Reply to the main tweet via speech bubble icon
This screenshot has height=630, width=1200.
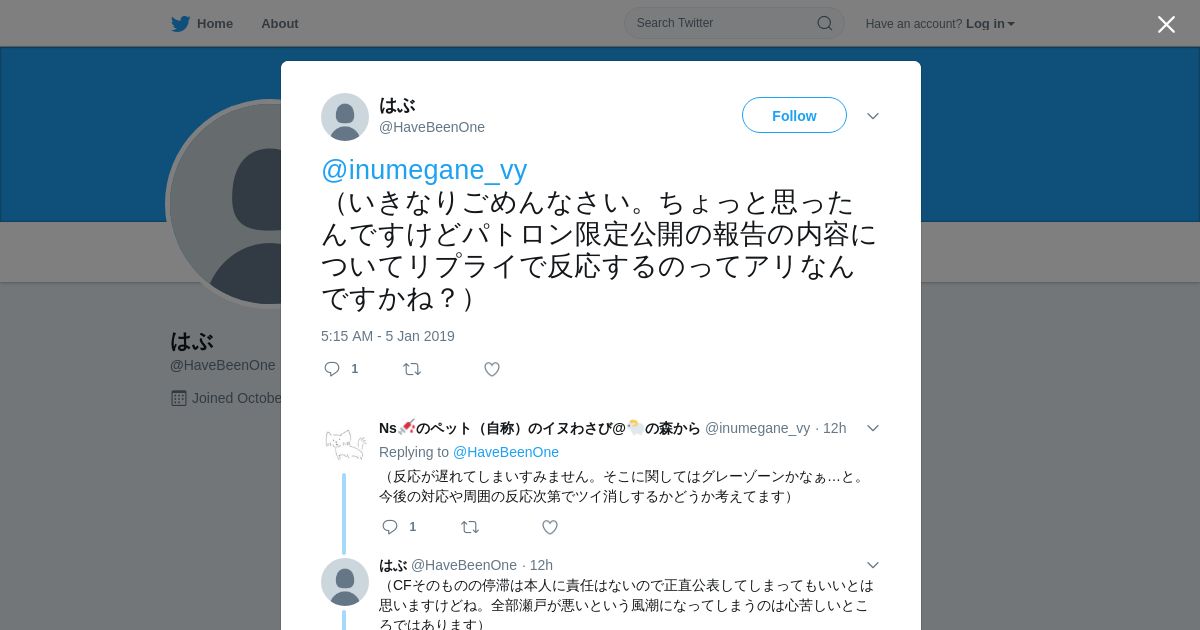pyautogui.click(x=332, y=369)
